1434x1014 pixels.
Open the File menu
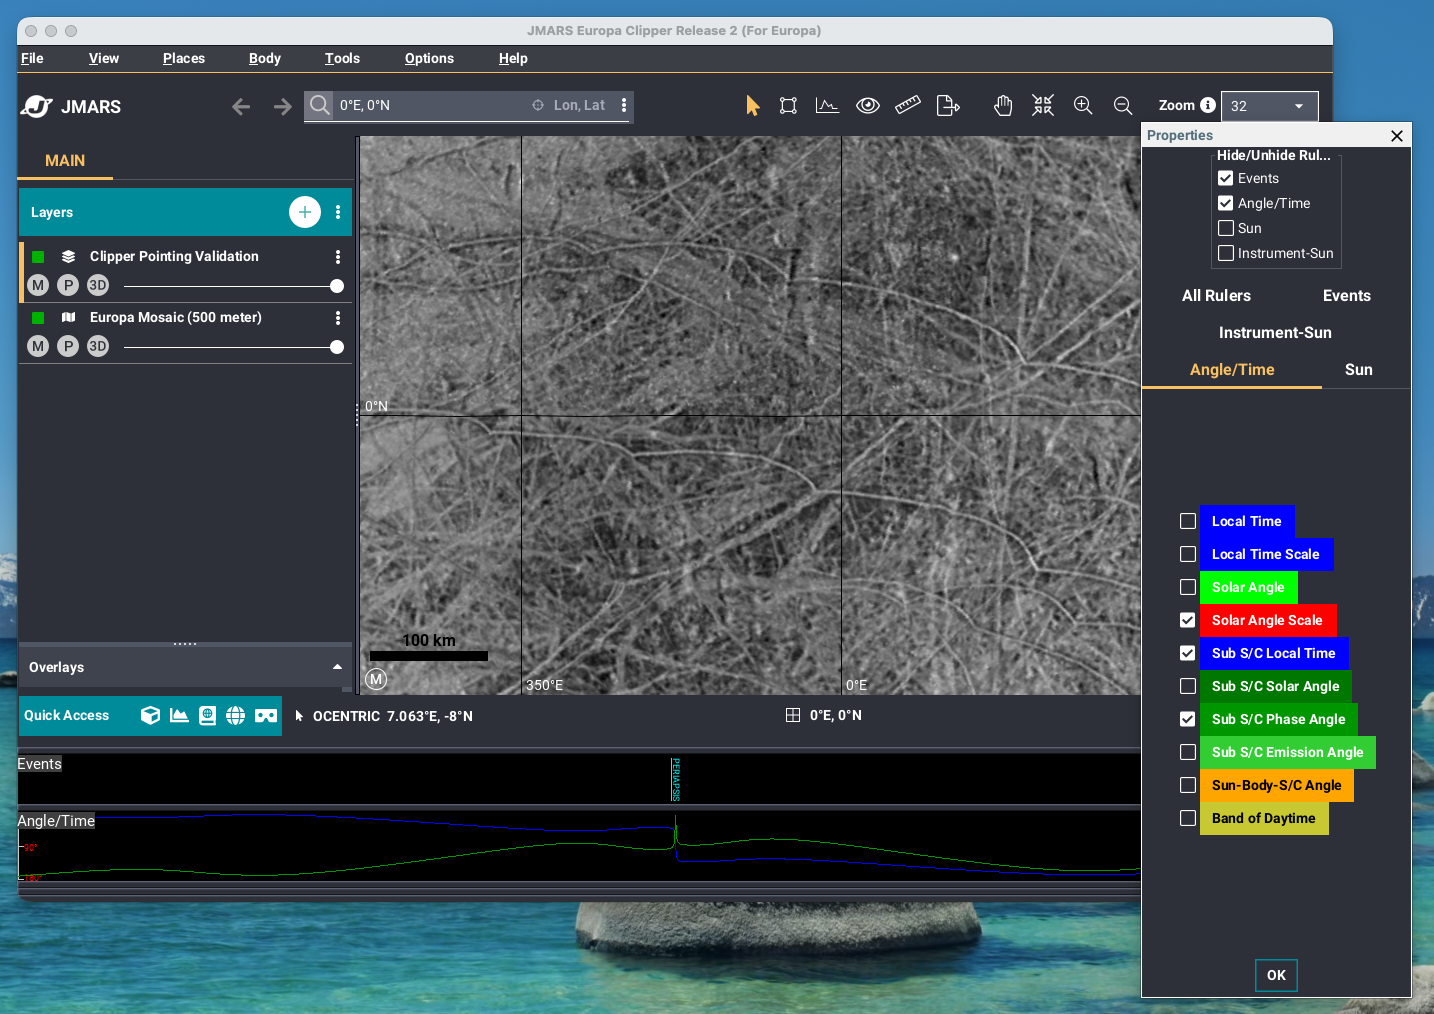coord(32,58)
